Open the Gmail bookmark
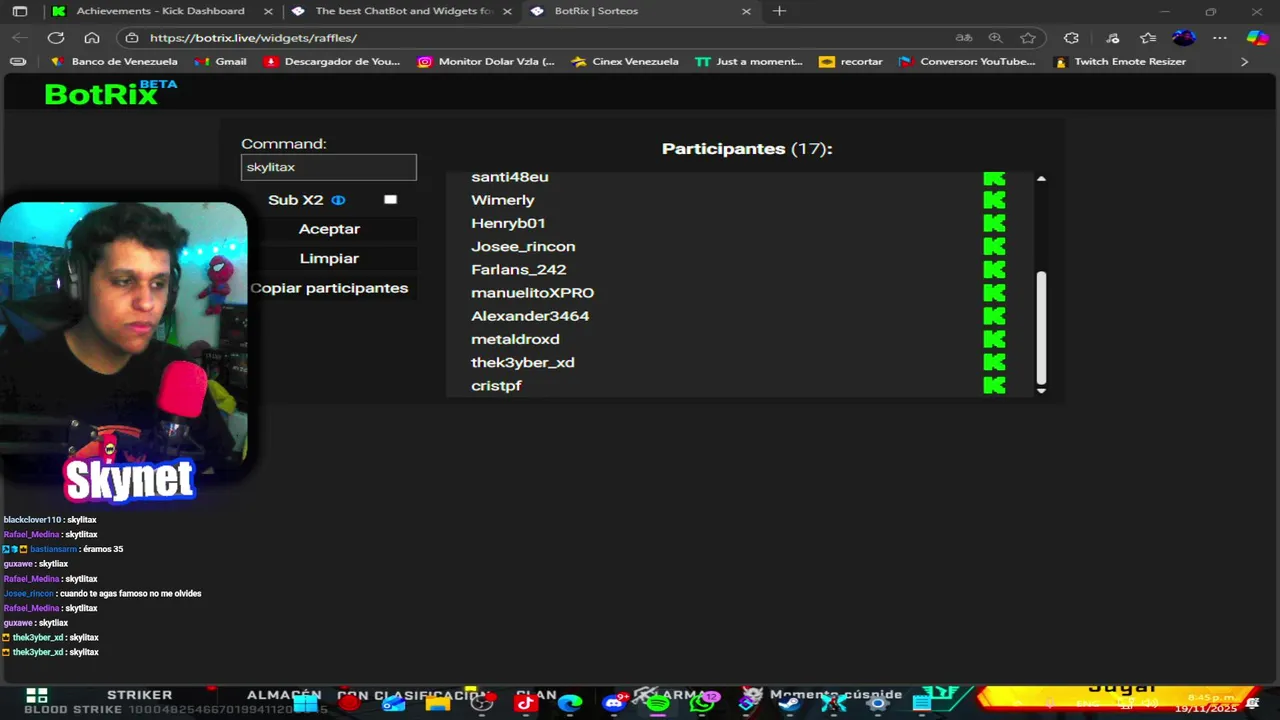Viewport: 1280px width, 720px height. pos(220,62)
